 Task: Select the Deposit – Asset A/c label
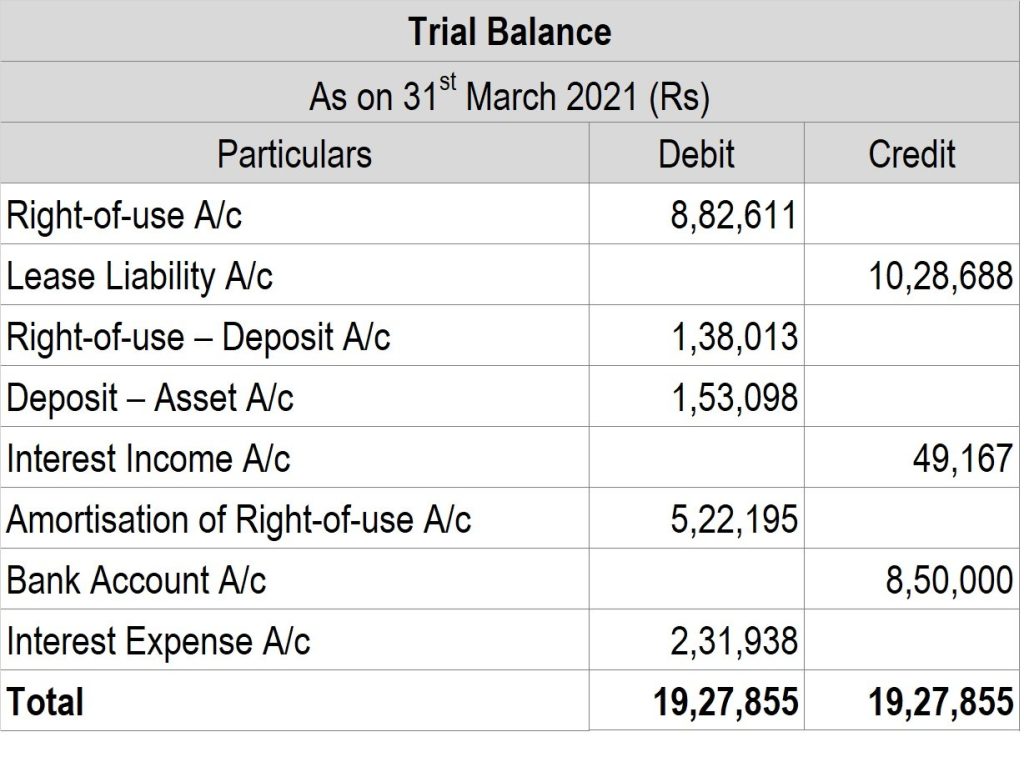click(150, 398)
